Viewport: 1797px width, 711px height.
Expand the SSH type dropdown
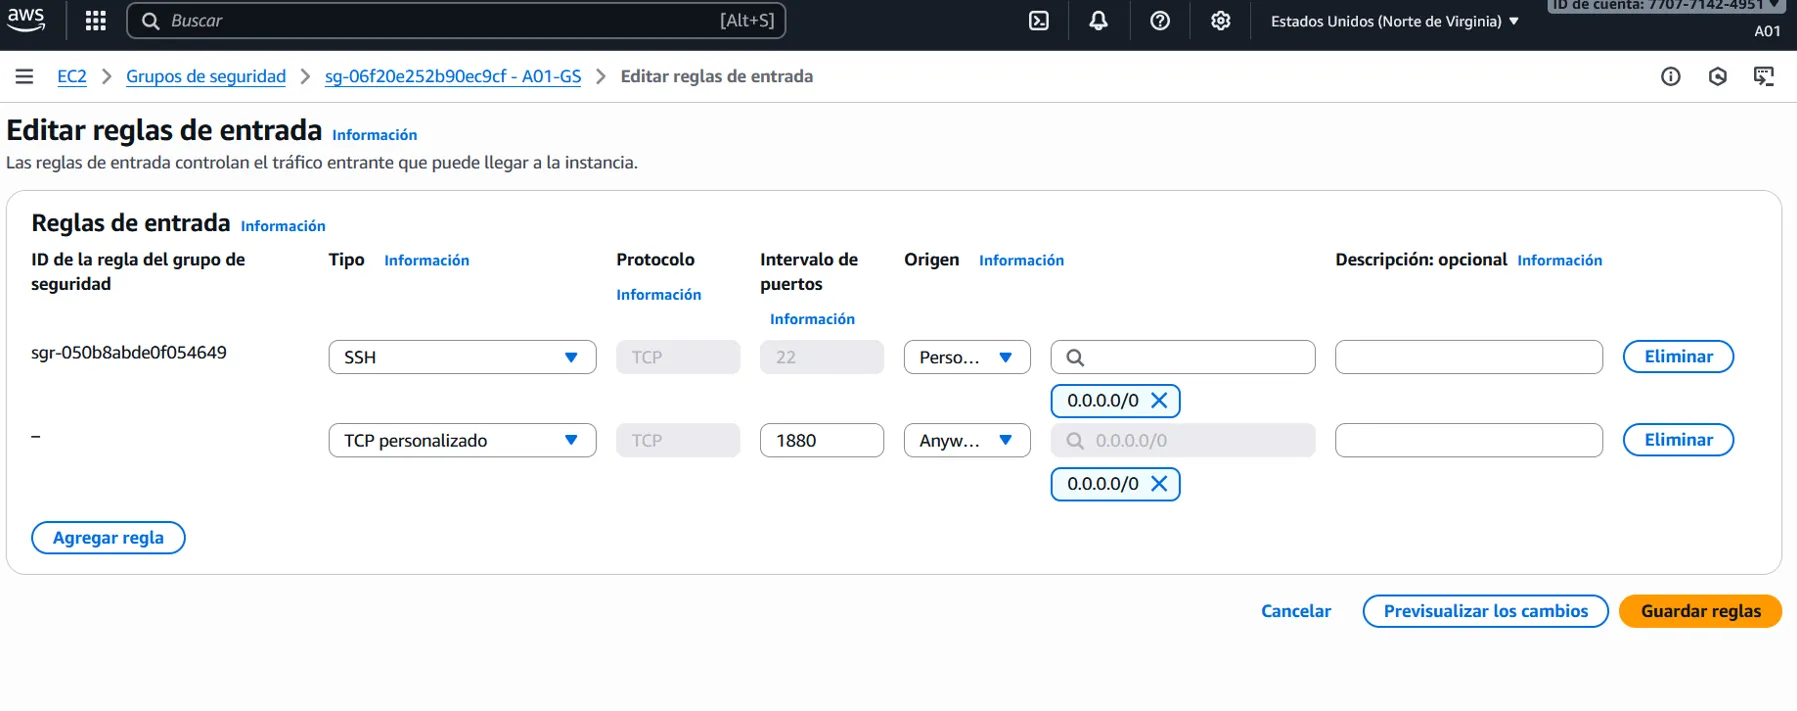(462, 358)
